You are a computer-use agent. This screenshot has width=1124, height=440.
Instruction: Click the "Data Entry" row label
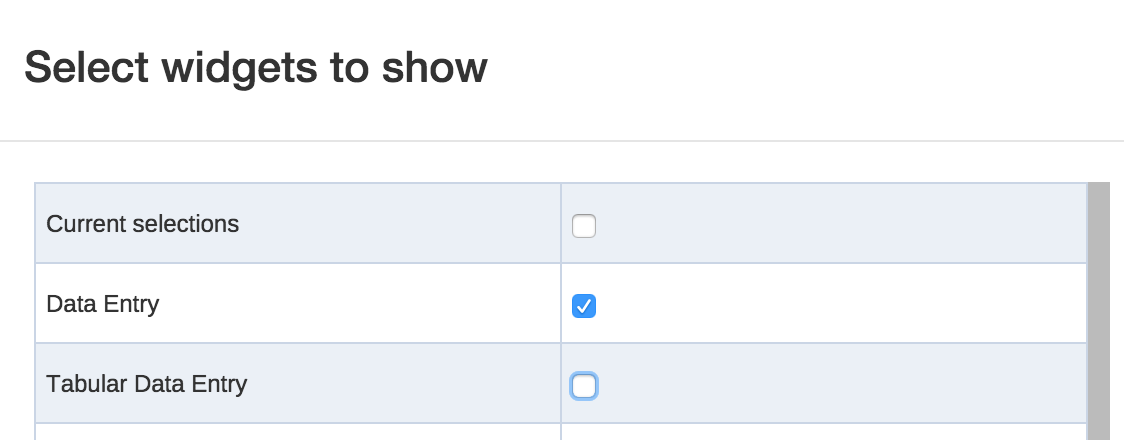(x=103, y=304)
